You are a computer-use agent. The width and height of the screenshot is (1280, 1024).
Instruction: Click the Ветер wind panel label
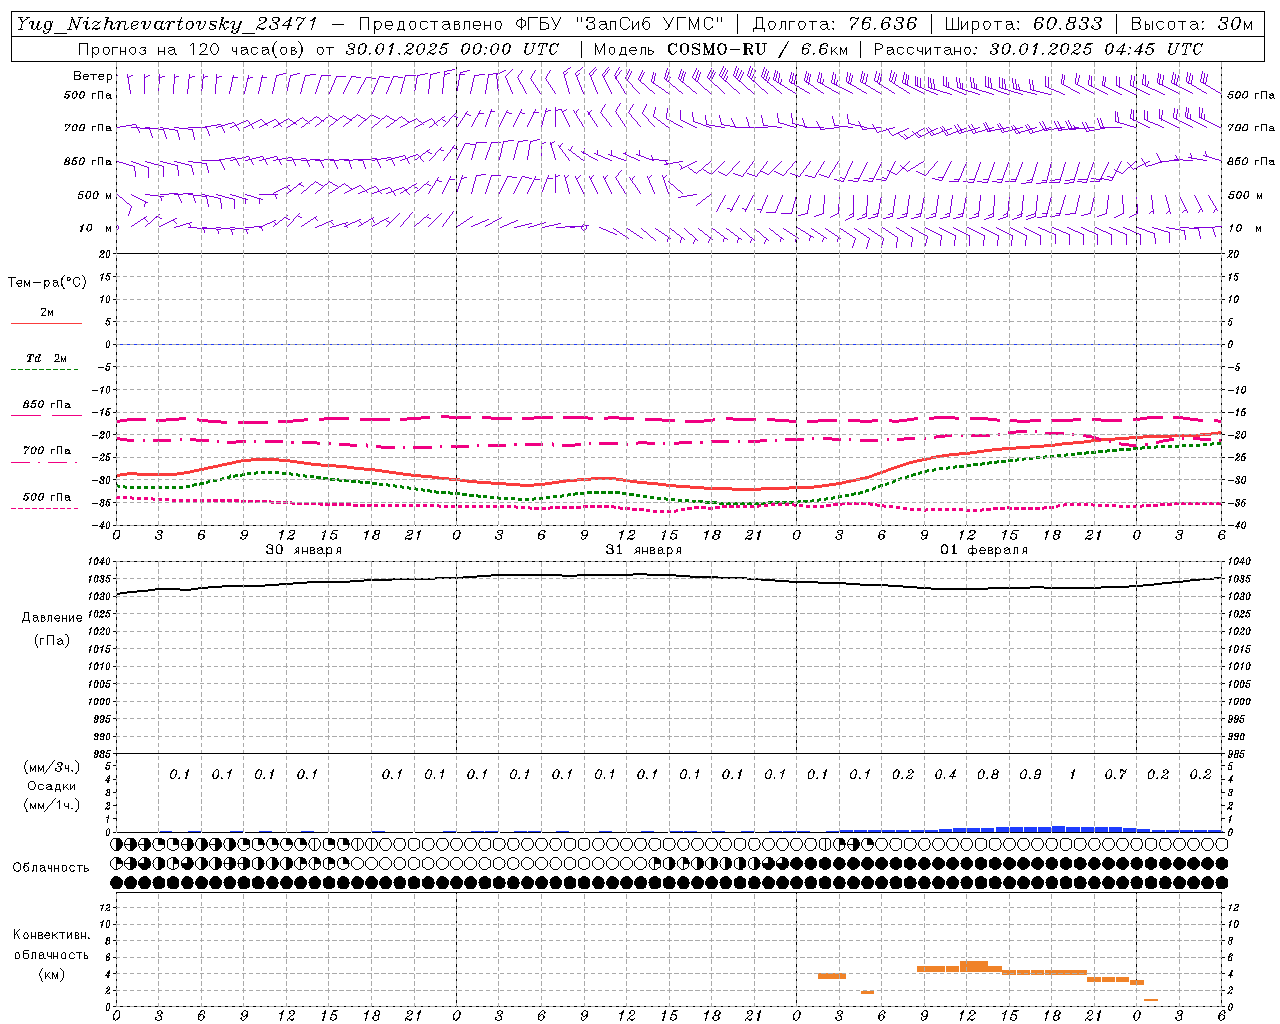(93, 76)
